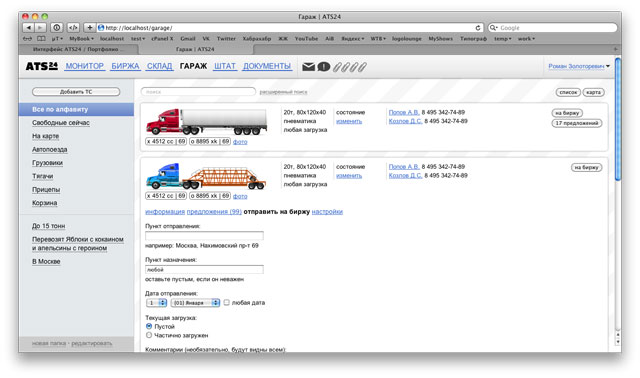Viewport: 640px width, 378px height.
Task: Expand the Роман Золоторевич user menu
Action: (579, 66)
